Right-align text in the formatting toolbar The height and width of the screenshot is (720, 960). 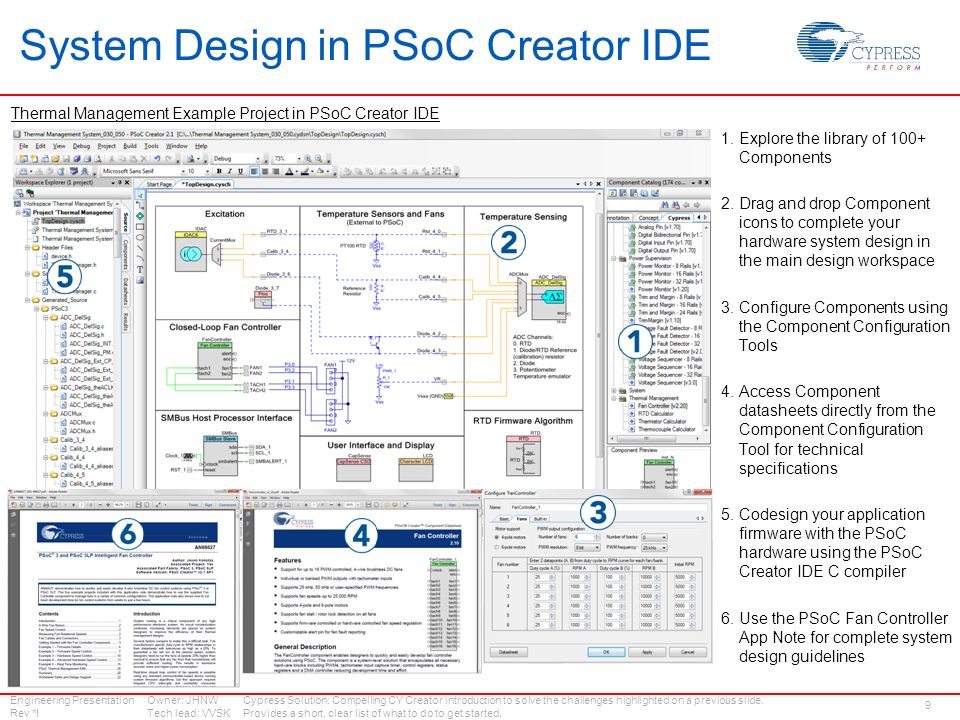pos(276,171)
